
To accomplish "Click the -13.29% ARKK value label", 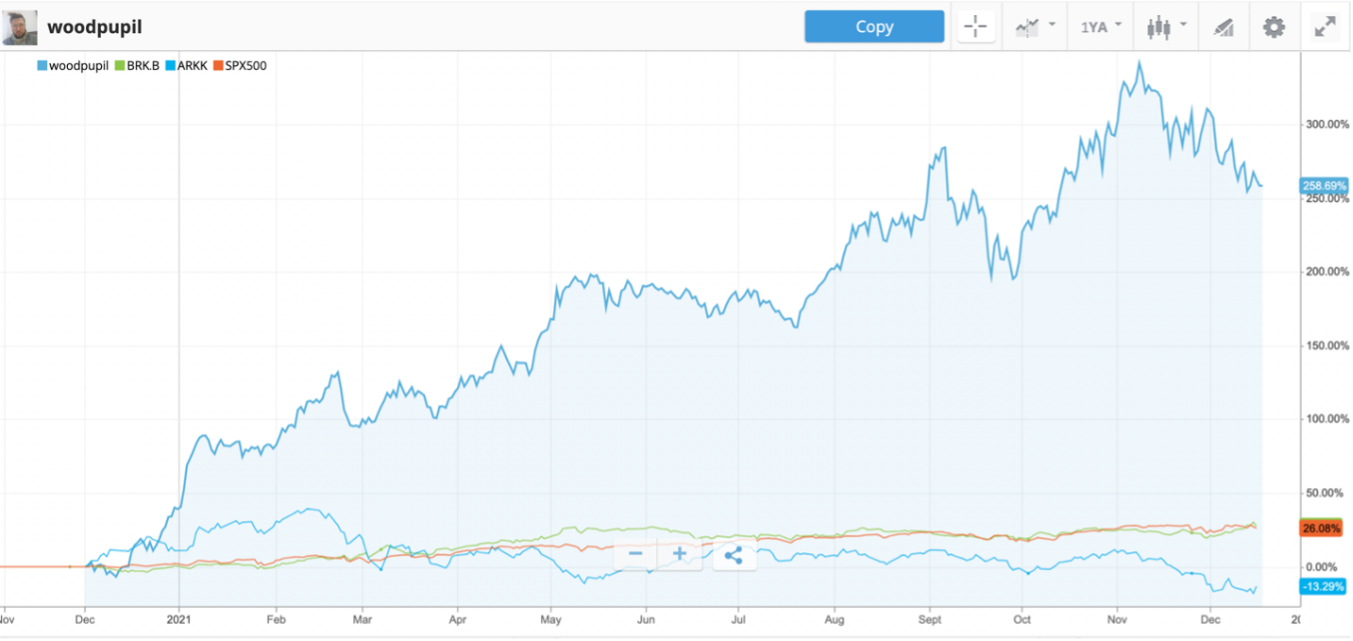I will 1321,586.
